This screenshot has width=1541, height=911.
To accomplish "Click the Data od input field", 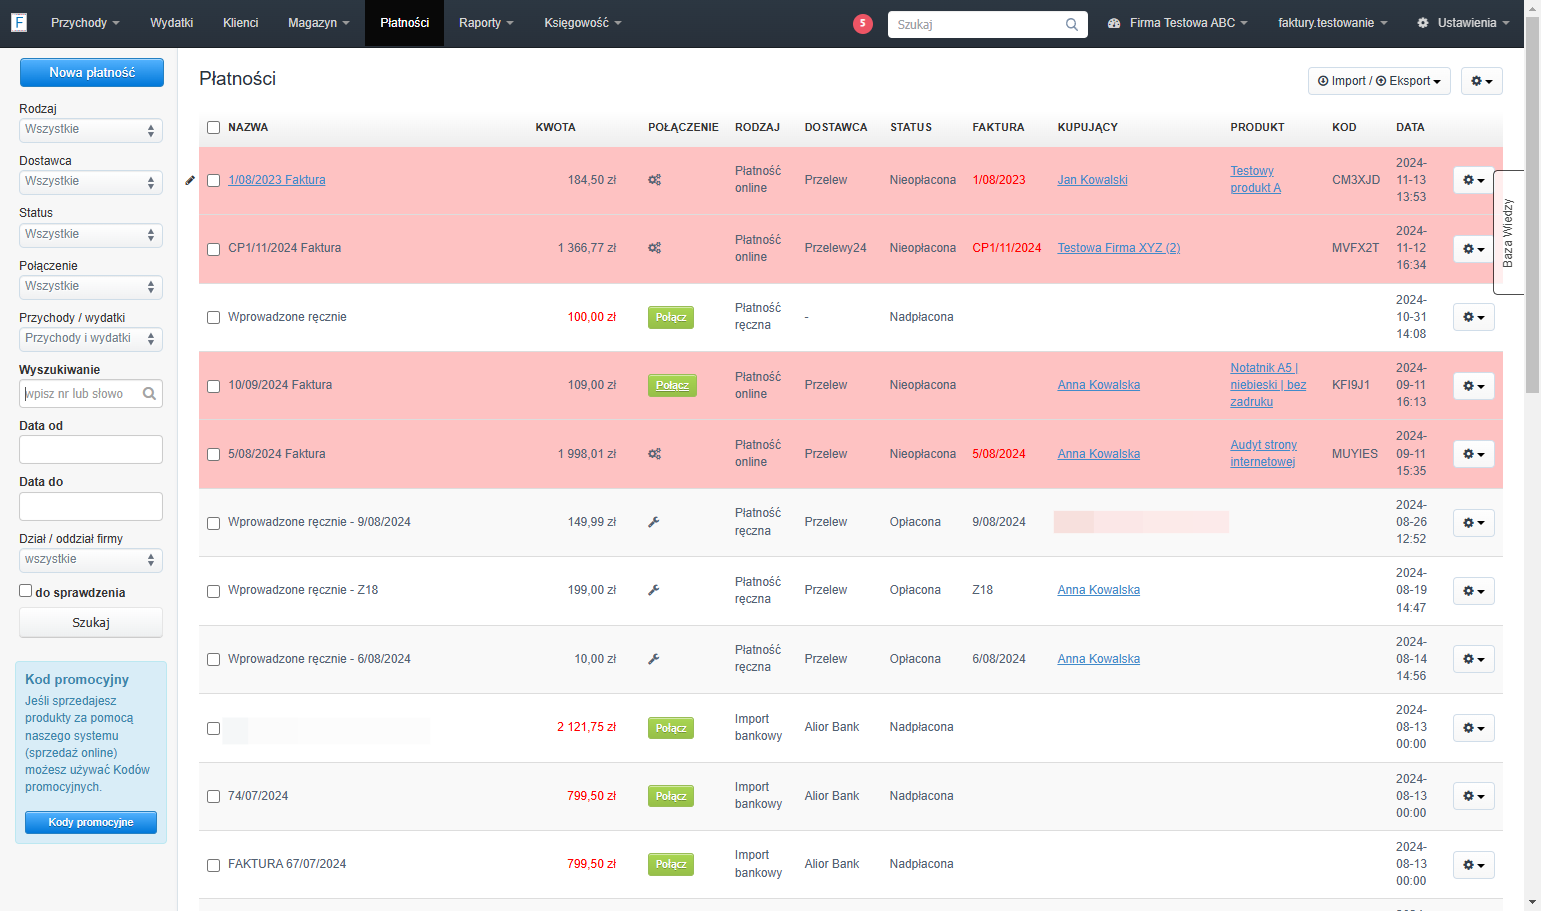I will point(91,450).
